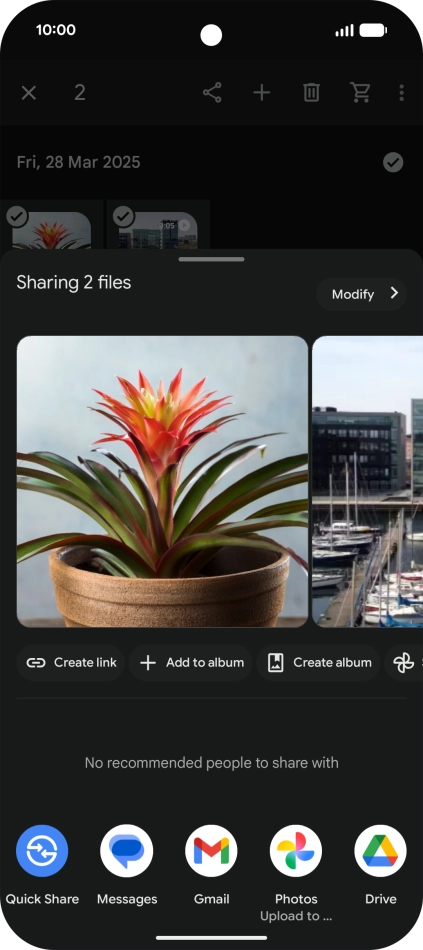Viewport: 423px width, 950px height.
Task: Upload to Photos app icon
Action: 296,851
